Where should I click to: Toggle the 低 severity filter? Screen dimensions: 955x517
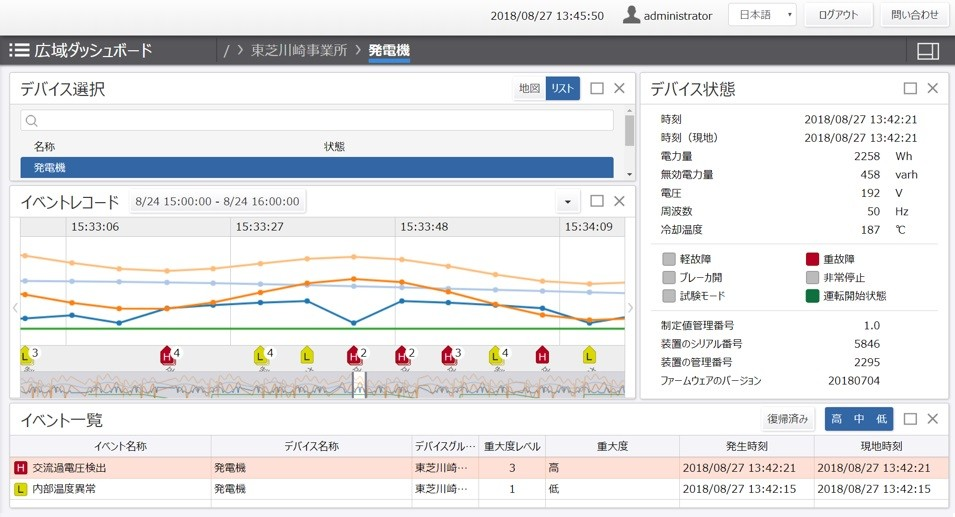(x=880, y=420)
